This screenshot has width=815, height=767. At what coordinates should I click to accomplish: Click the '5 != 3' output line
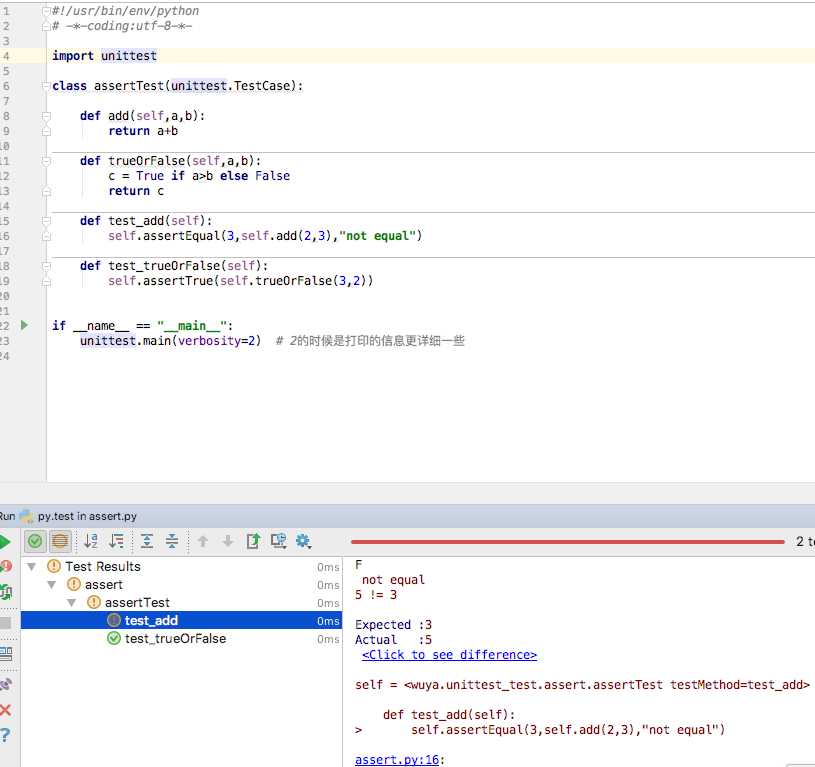coord(376,595)
